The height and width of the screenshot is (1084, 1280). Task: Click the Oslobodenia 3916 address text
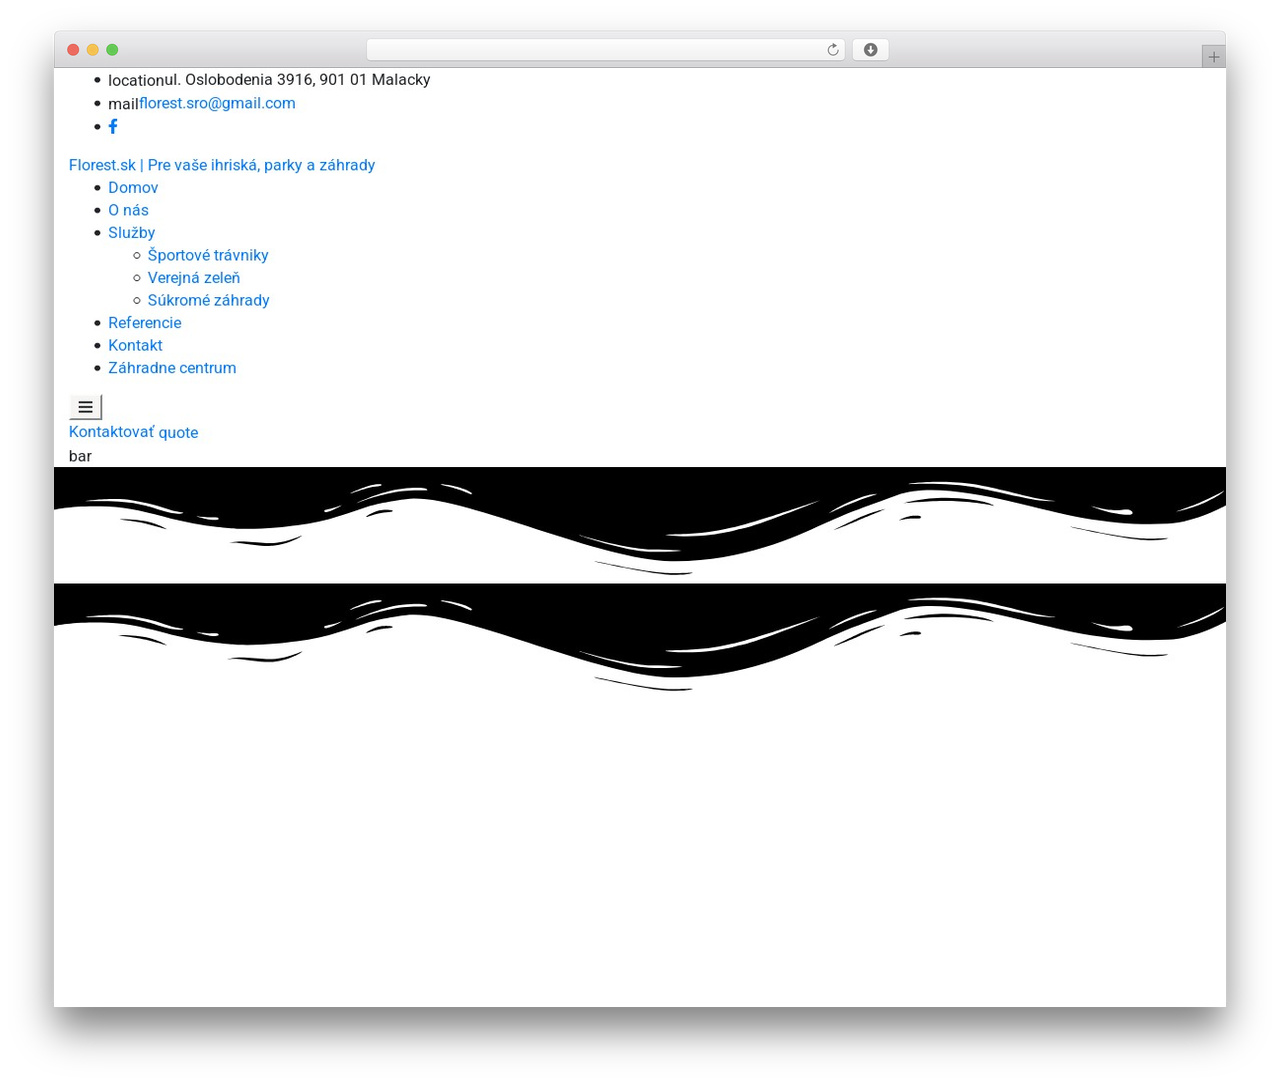point(298,79)
